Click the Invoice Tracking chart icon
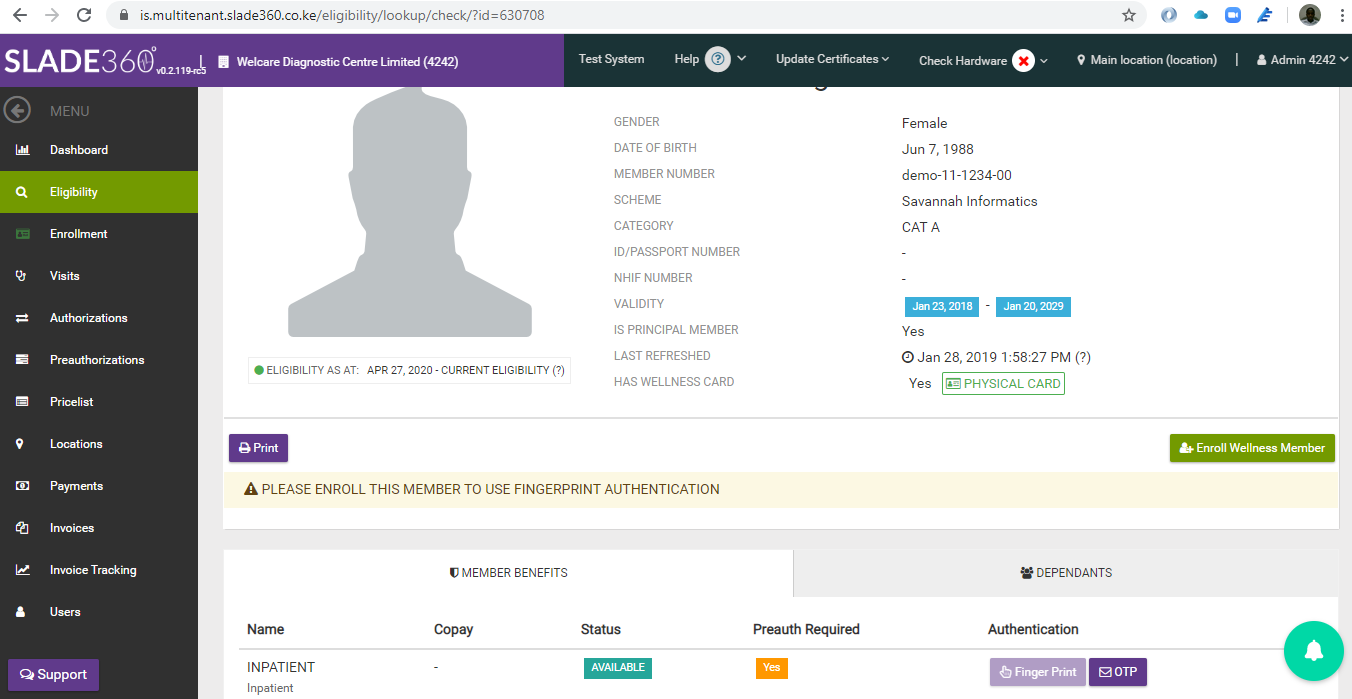 point(22,570)
